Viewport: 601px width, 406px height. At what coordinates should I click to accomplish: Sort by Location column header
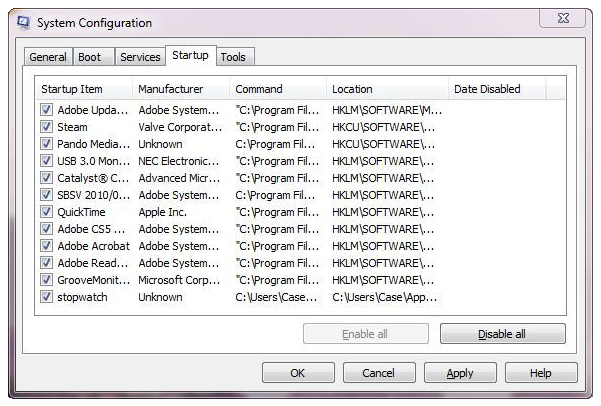[387, 89]
